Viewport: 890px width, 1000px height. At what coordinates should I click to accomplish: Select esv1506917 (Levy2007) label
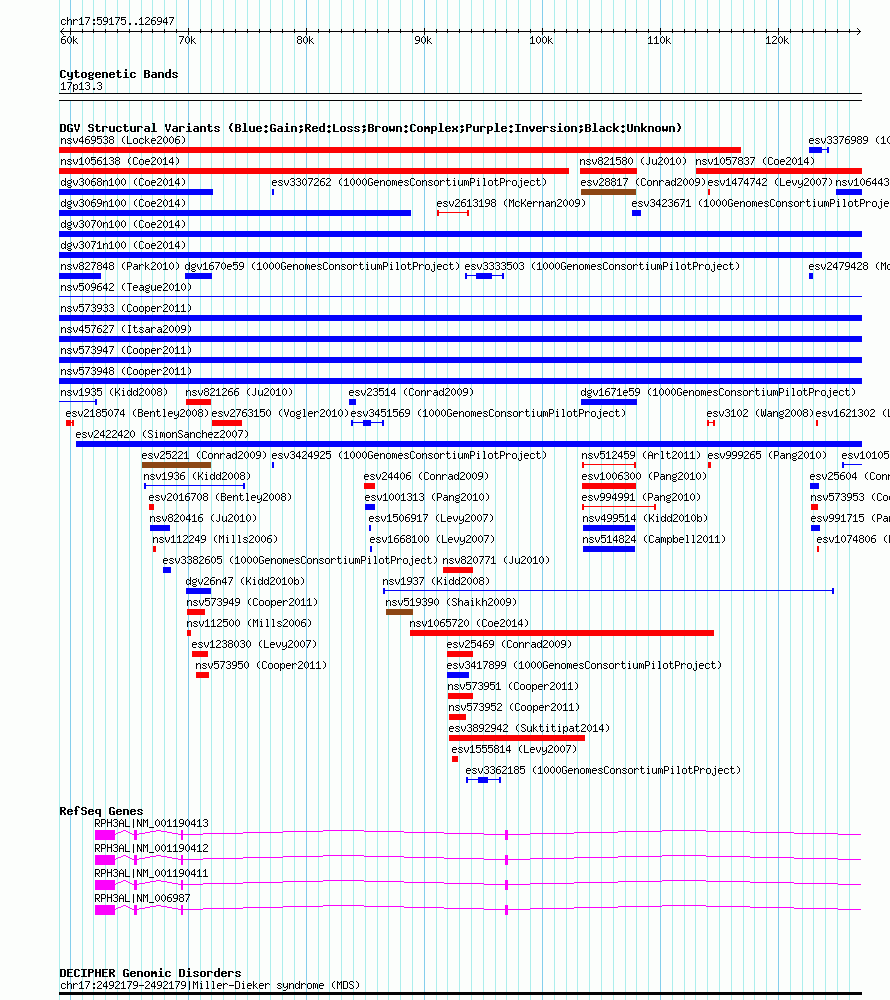coord(432,519)
